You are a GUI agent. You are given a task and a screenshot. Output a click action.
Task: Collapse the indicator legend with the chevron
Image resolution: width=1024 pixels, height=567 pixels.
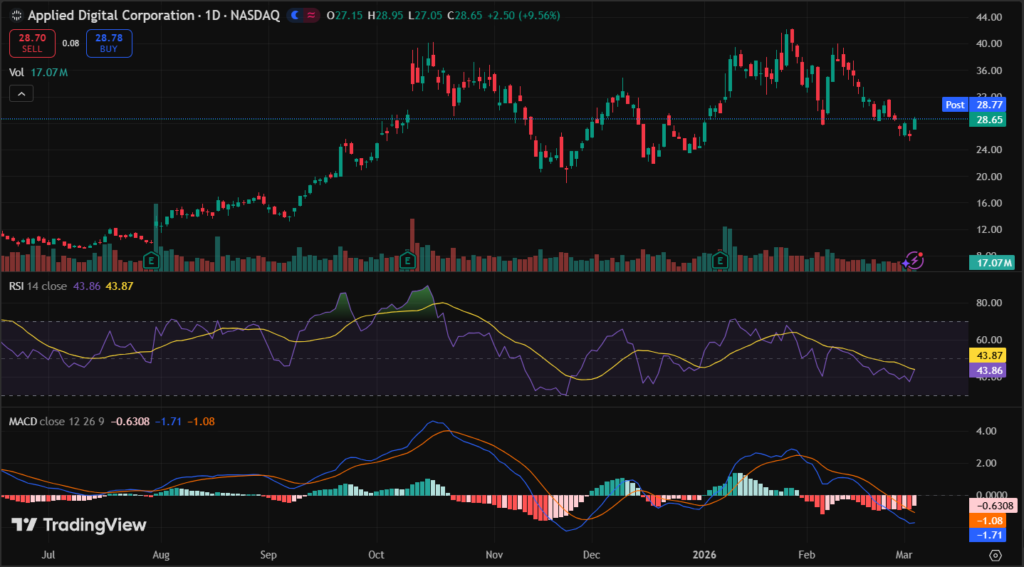tap(20, 94)
